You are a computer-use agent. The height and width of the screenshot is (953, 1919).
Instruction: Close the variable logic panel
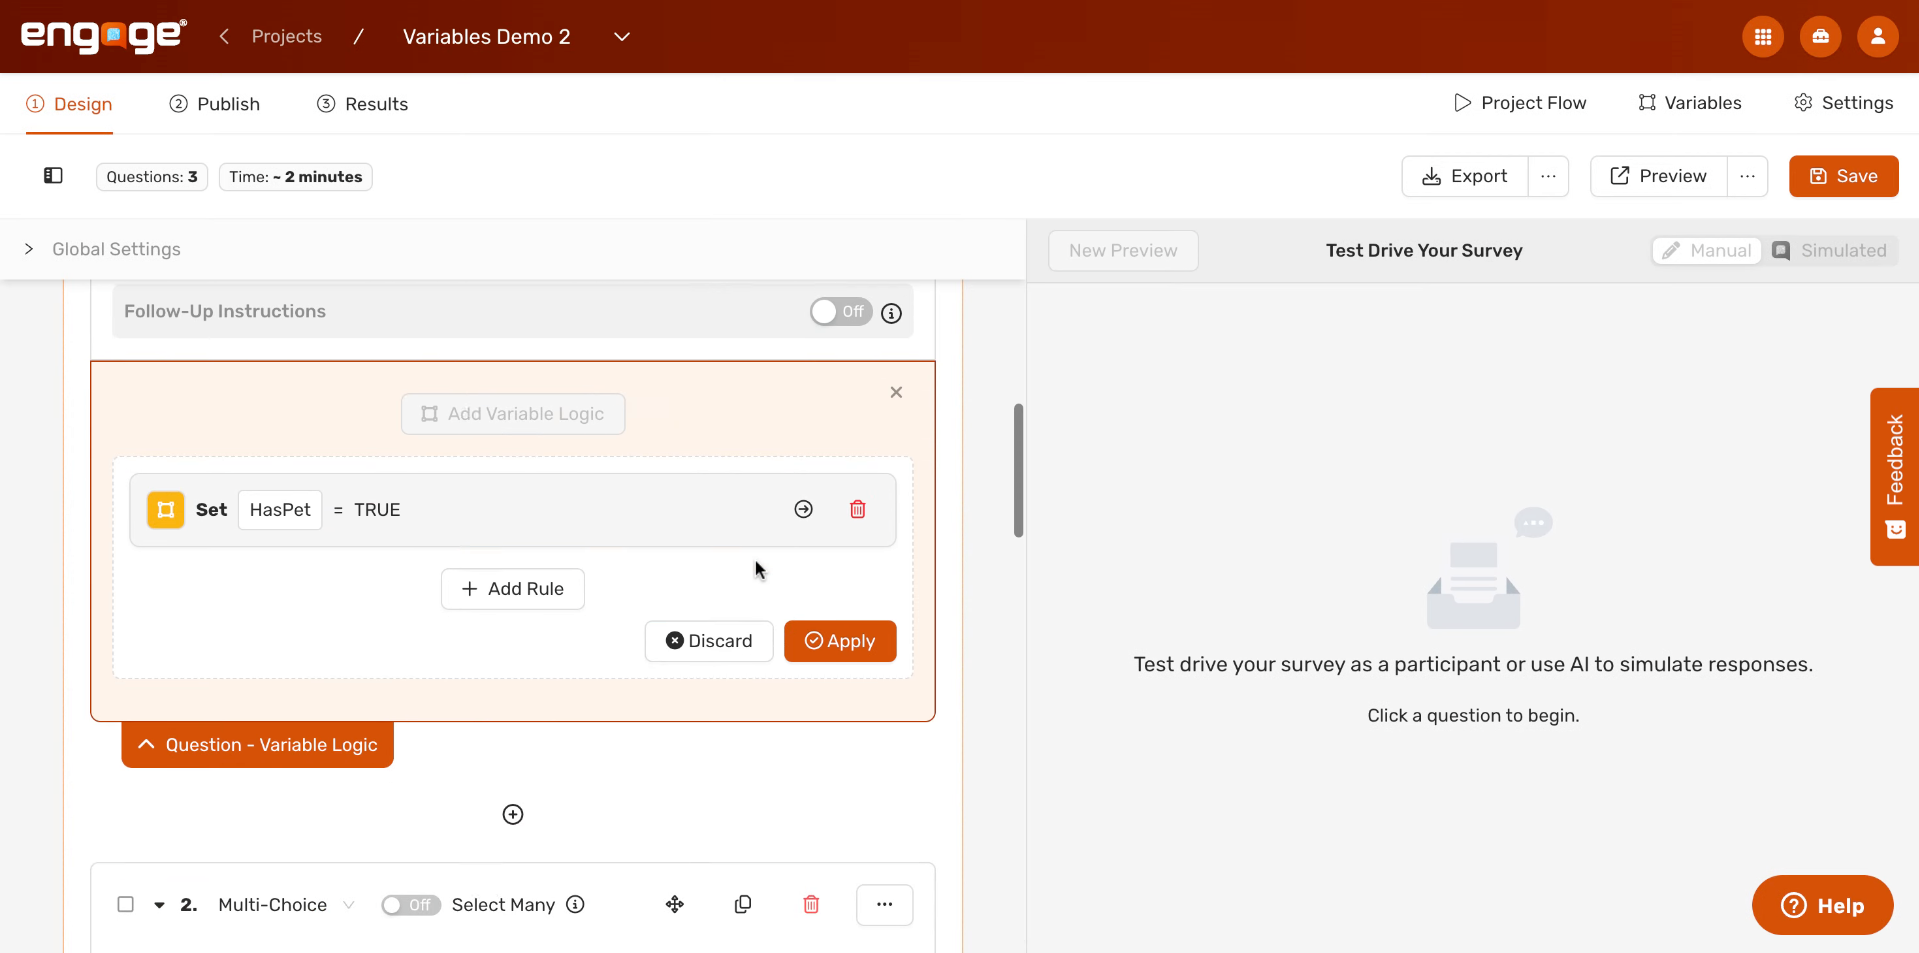click(896, 392)
